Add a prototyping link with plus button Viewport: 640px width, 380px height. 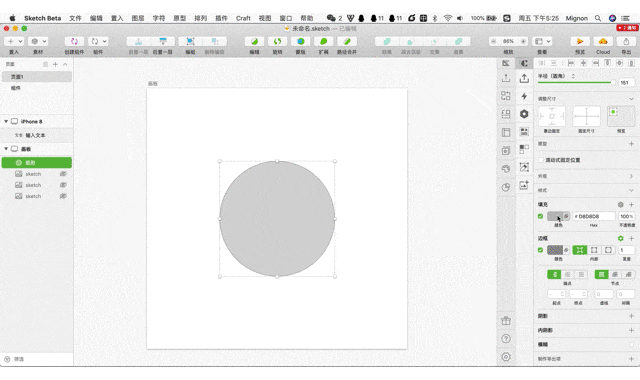[631, 144]
